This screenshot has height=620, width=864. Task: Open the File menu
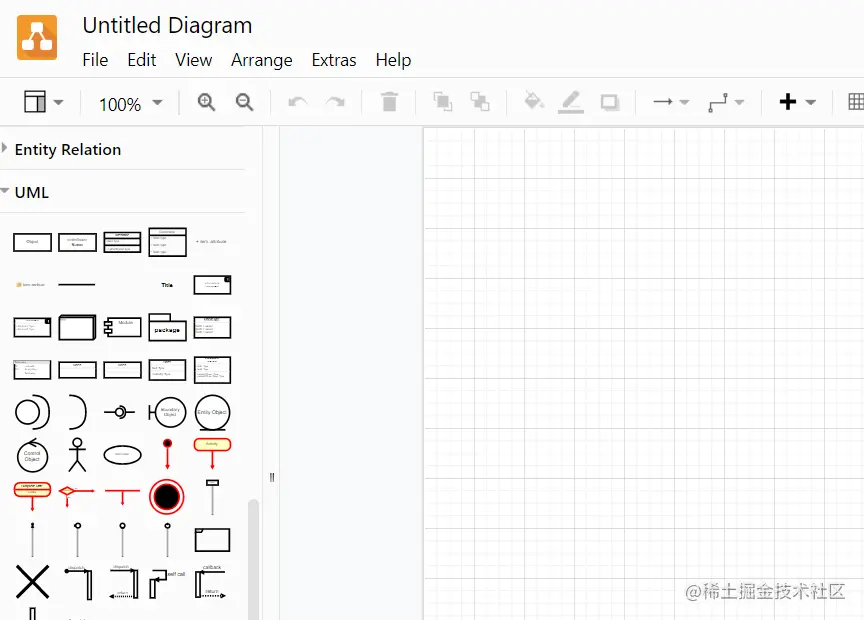[95, 60]
